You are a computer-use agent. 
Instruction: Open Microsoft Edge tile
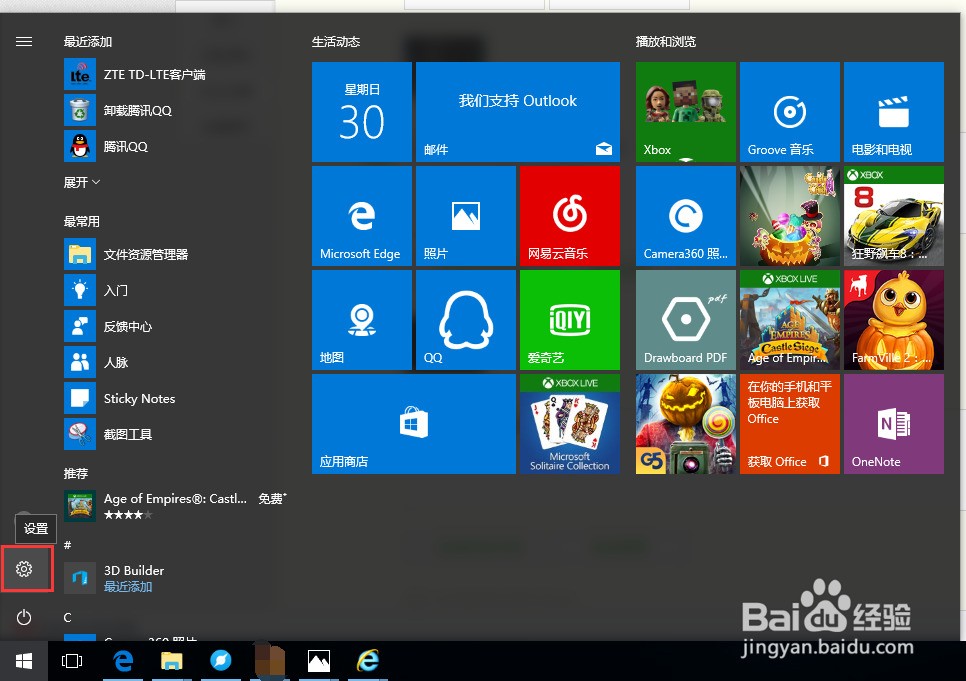coord(362,216)
